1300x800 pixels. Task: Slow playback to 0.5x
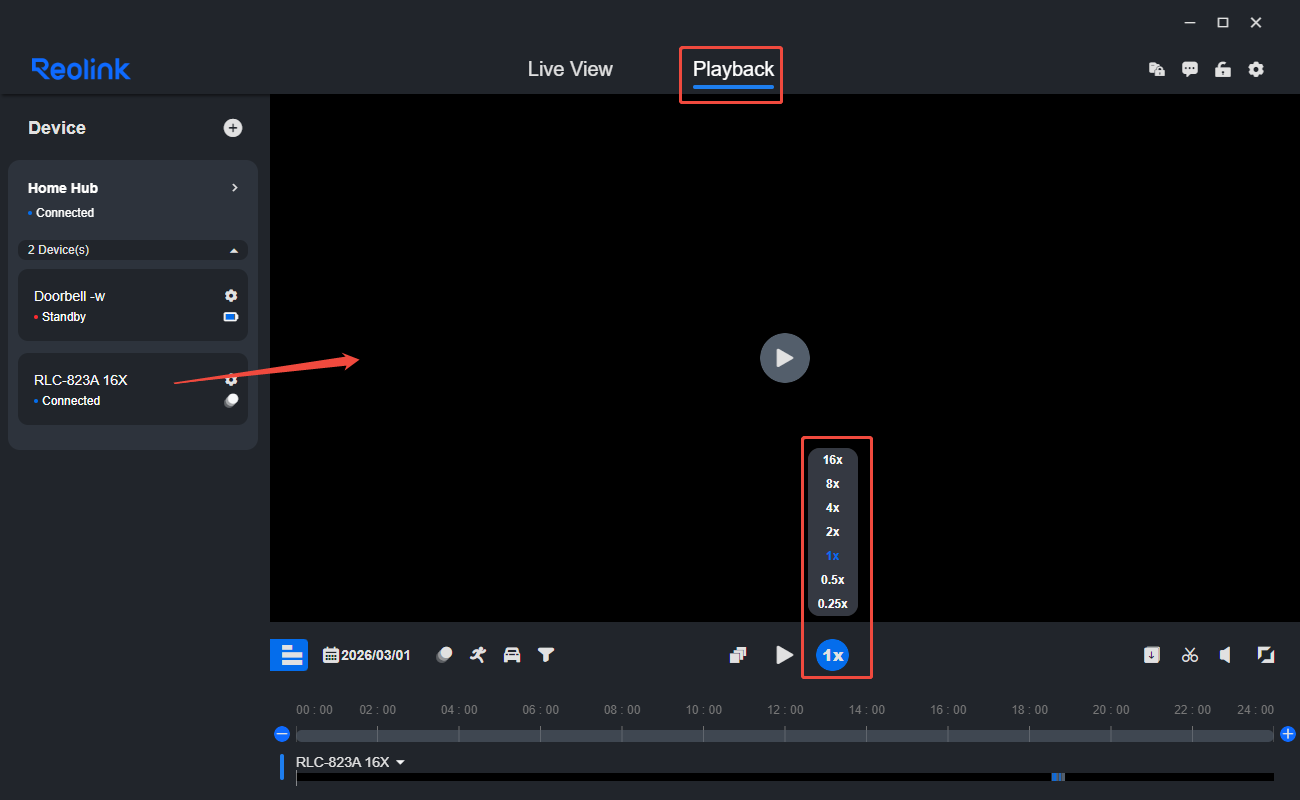[832, 580]
